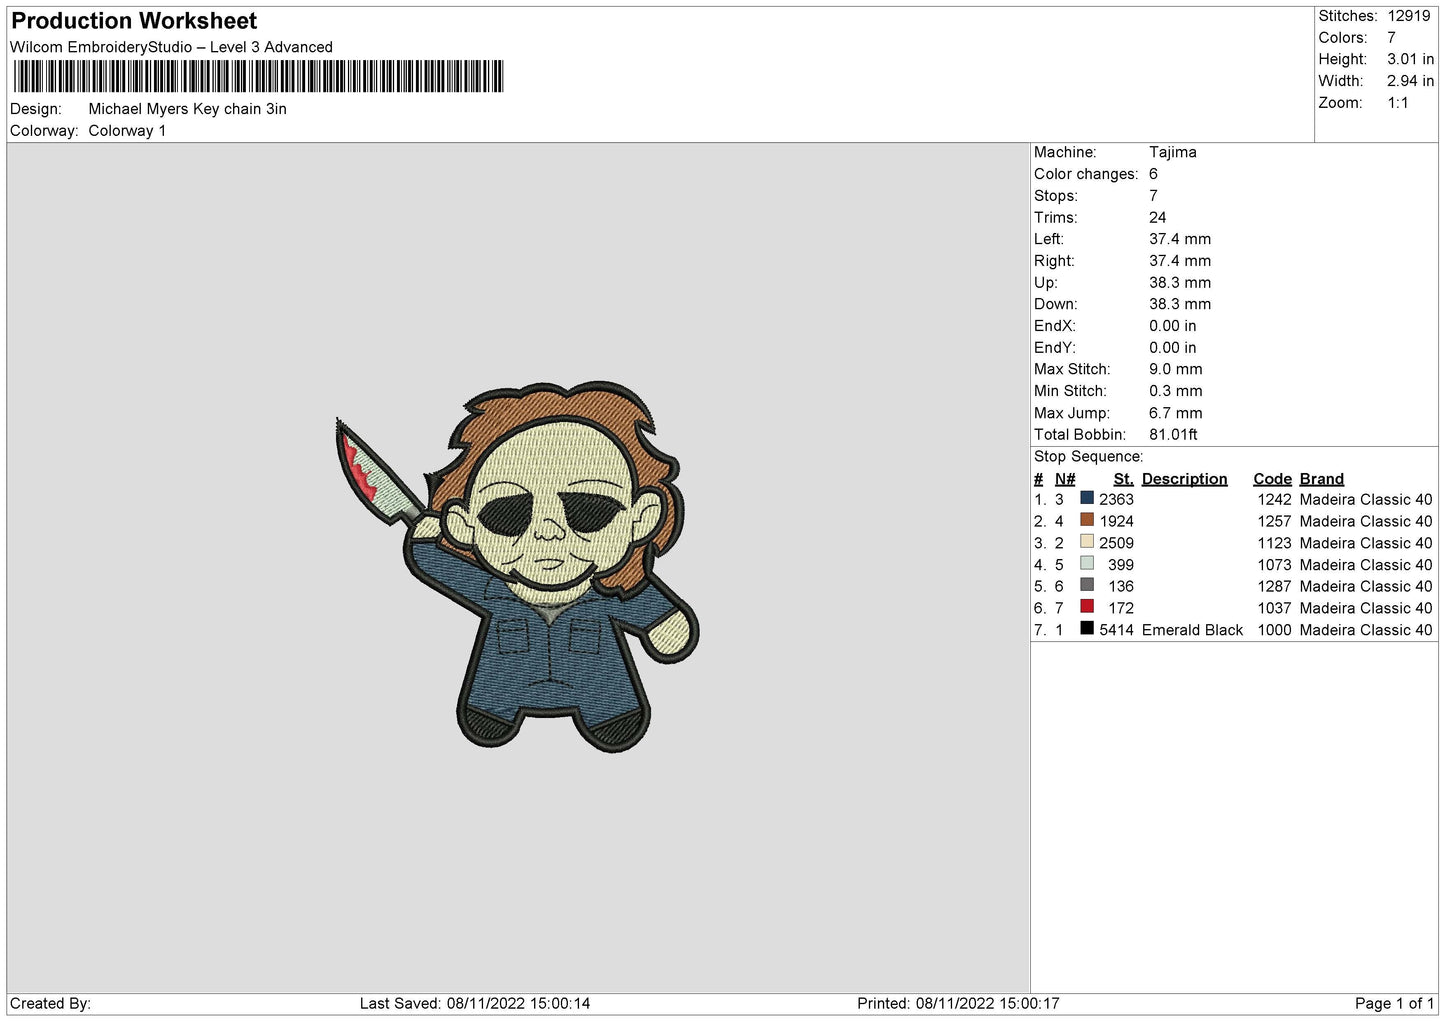Click the black thread swatch 5414

coord(1087,629)
